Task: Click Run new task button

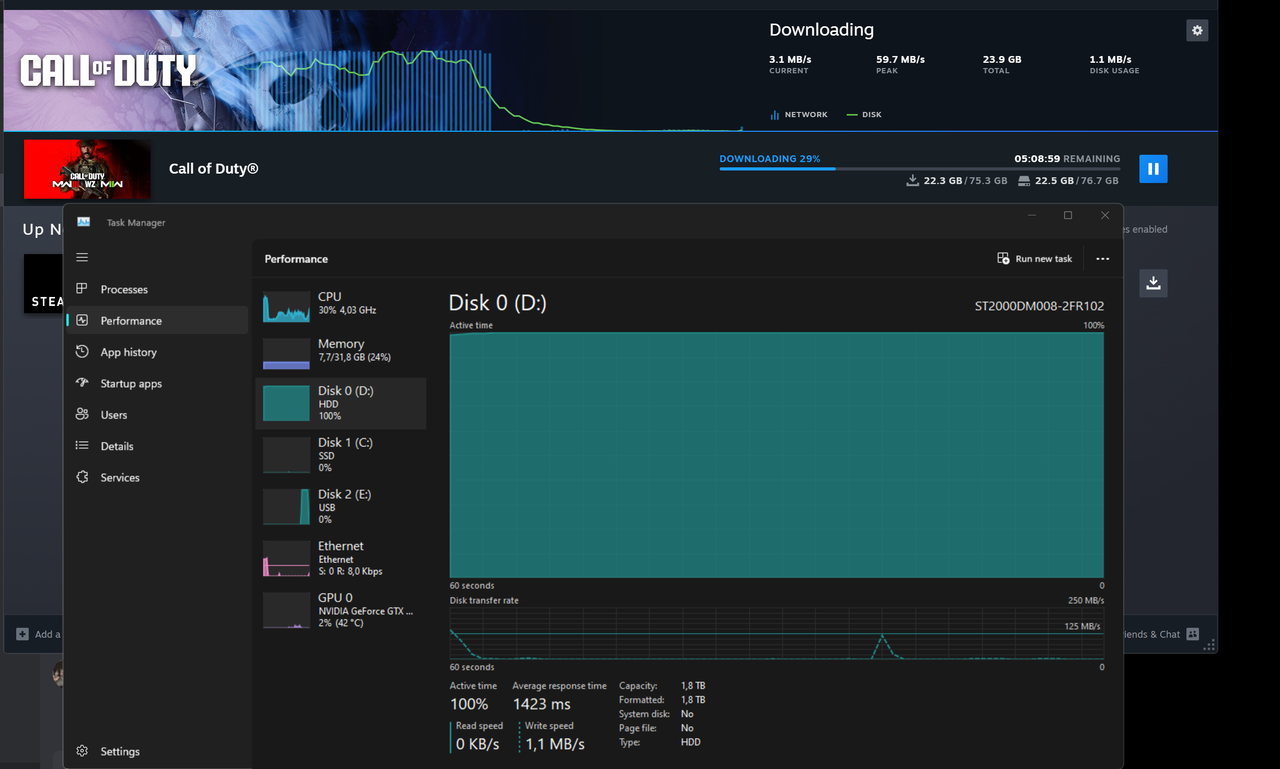Action: tap(1035, 258)
